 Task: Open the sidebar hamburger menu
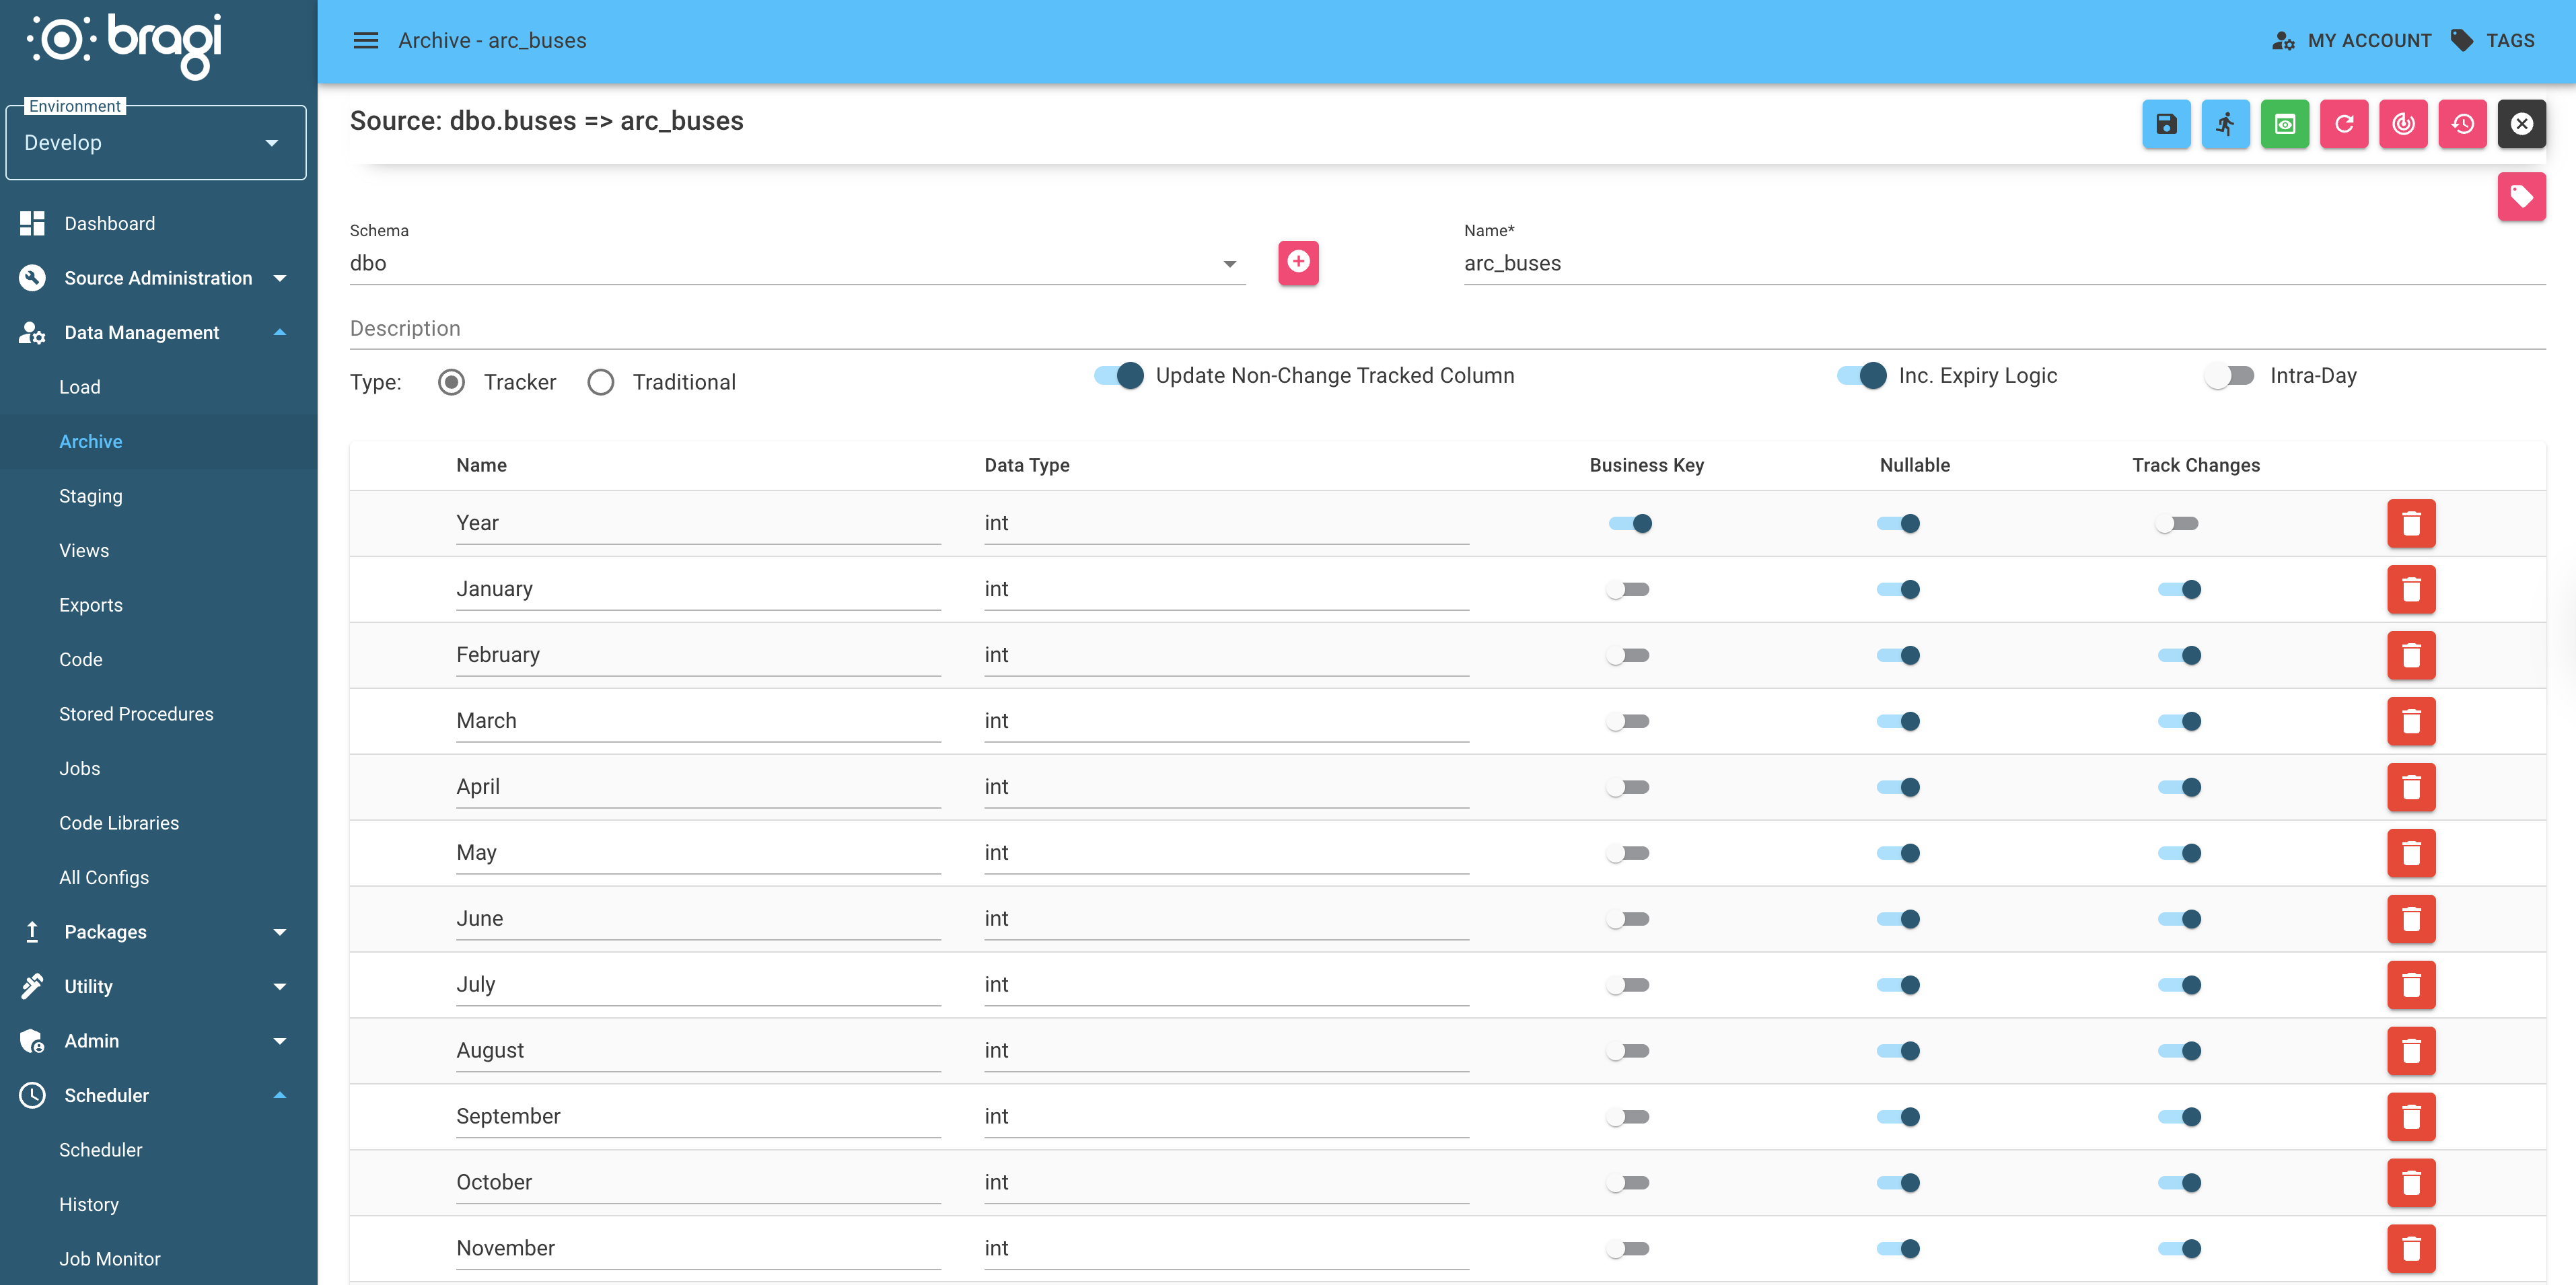point(365,40)
